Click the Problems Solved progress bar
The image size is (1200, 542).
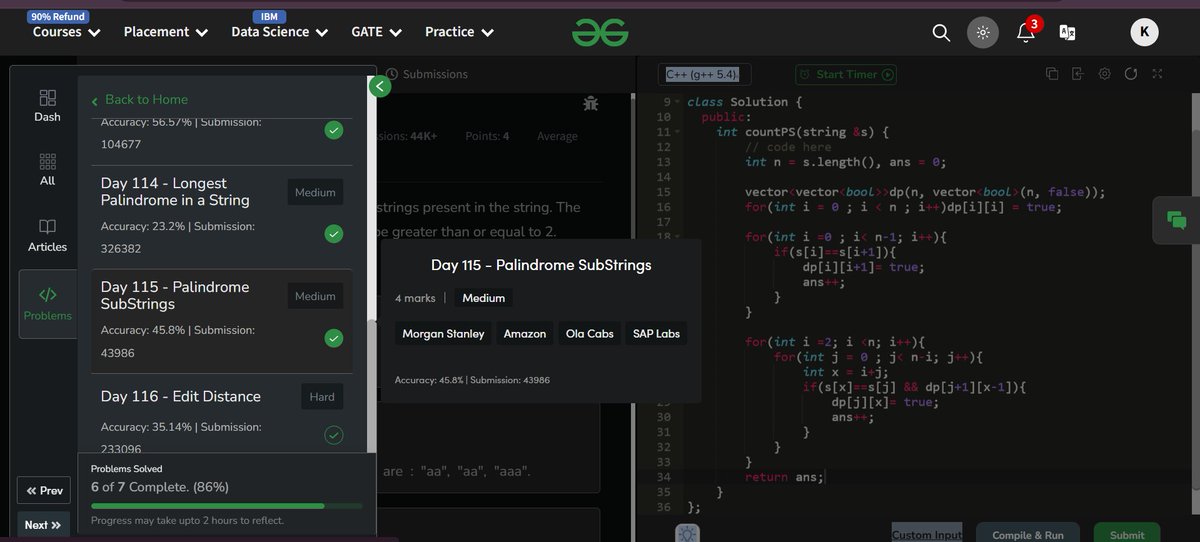coord(226,506)
